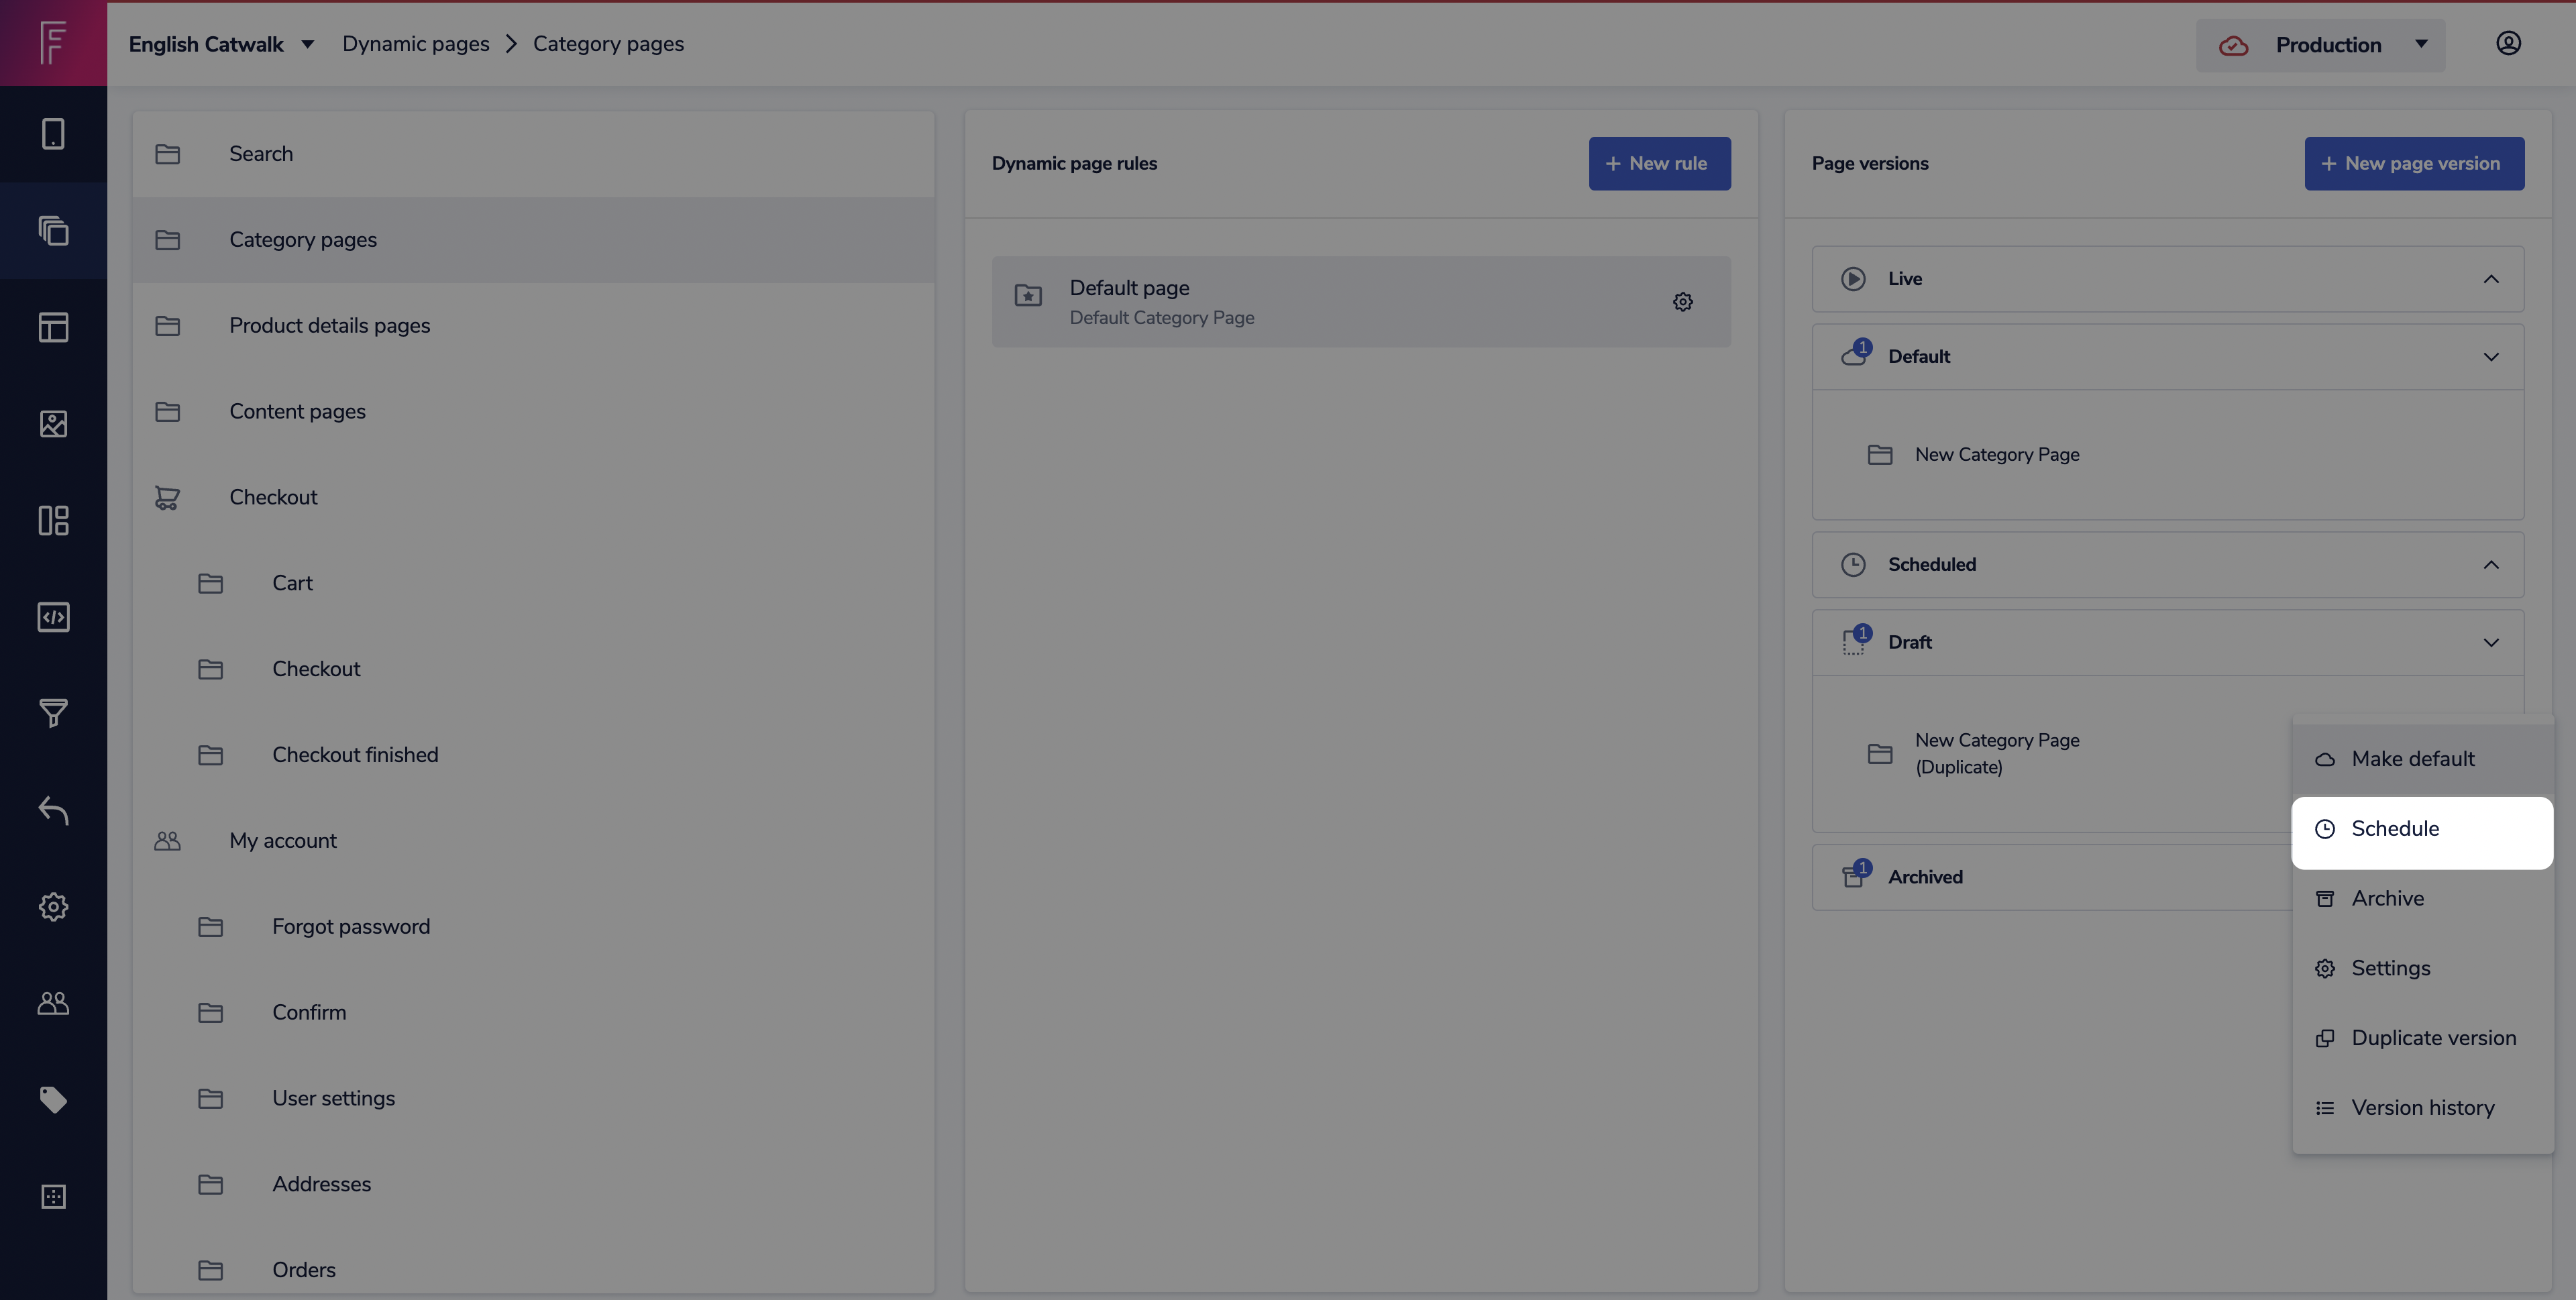Click the New page version button

(2413, 163)
